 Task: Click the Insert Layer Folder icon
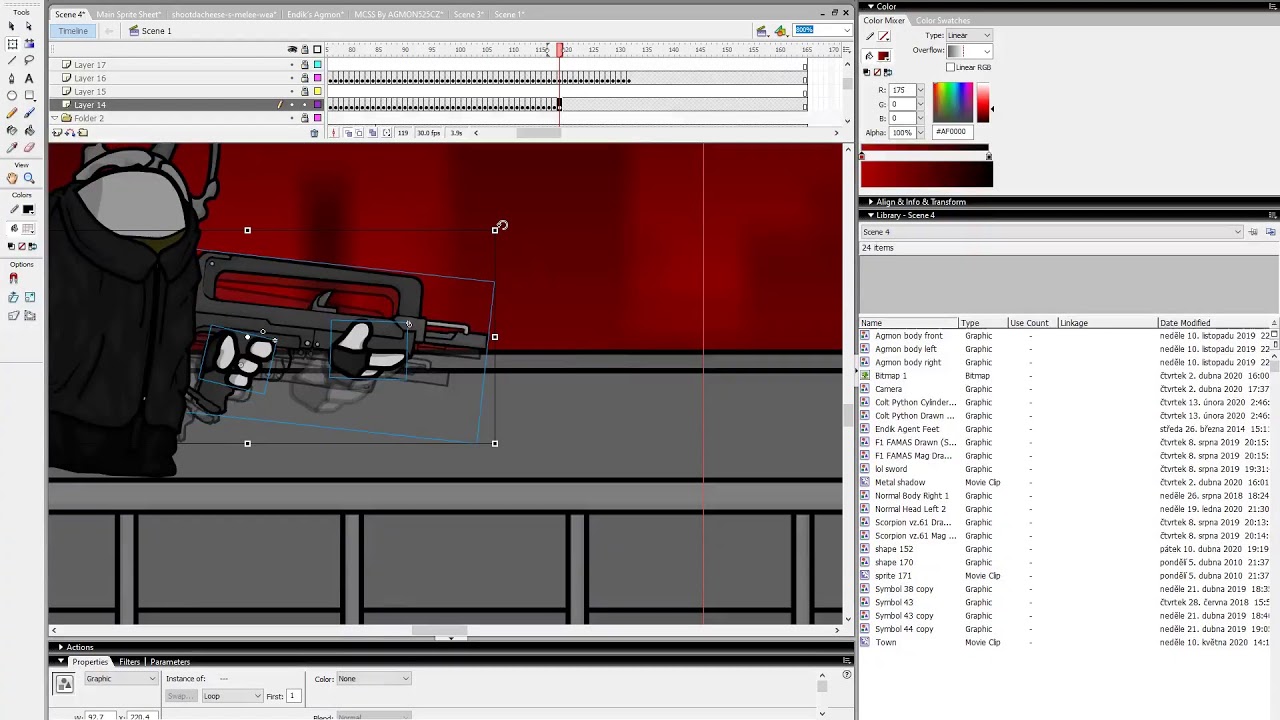[x=82, y=133]
